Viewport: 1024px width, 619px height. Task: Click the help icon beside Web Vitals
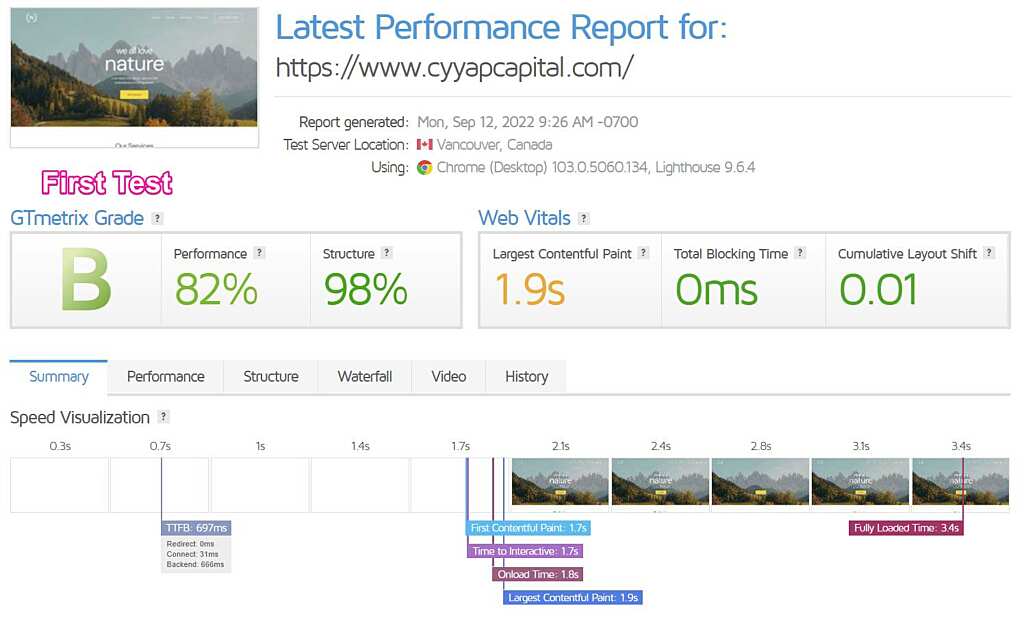(584, 218)
